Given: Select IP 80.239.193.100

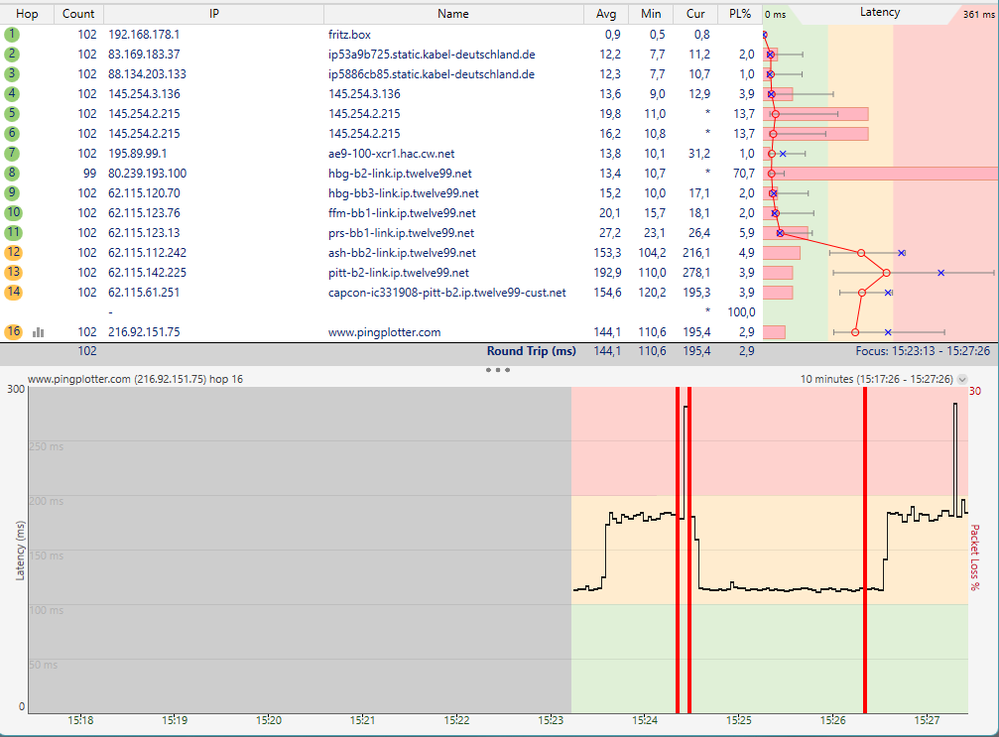Looking at the screenshot, I should point(147,173).
